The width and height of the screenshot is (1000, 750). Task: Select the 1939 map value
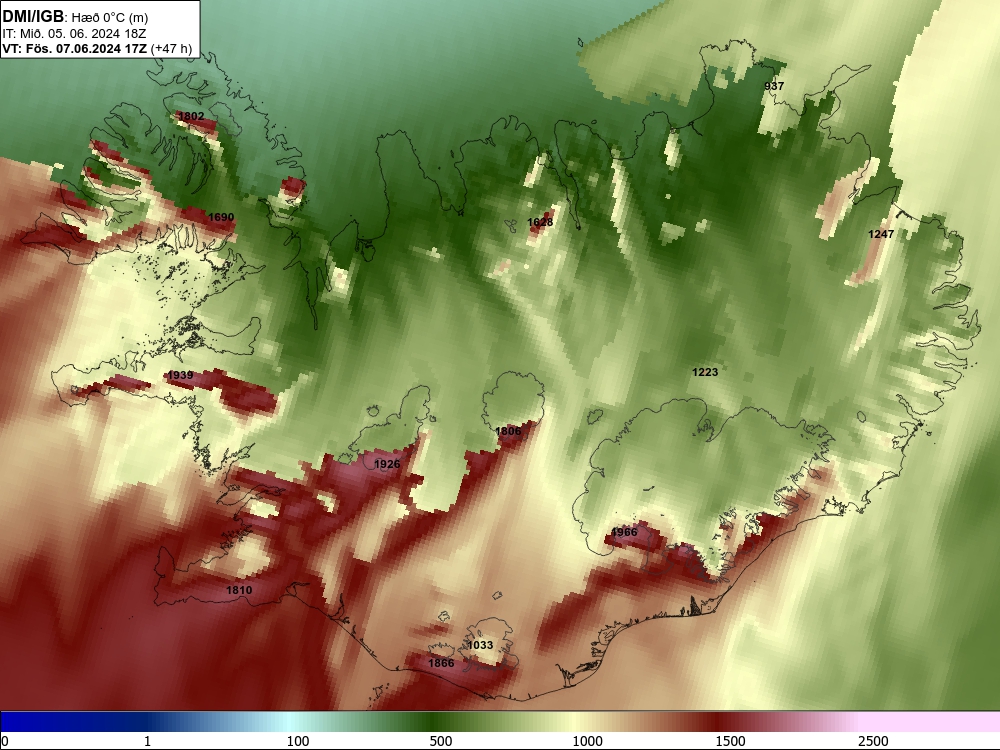coord(180,375)
